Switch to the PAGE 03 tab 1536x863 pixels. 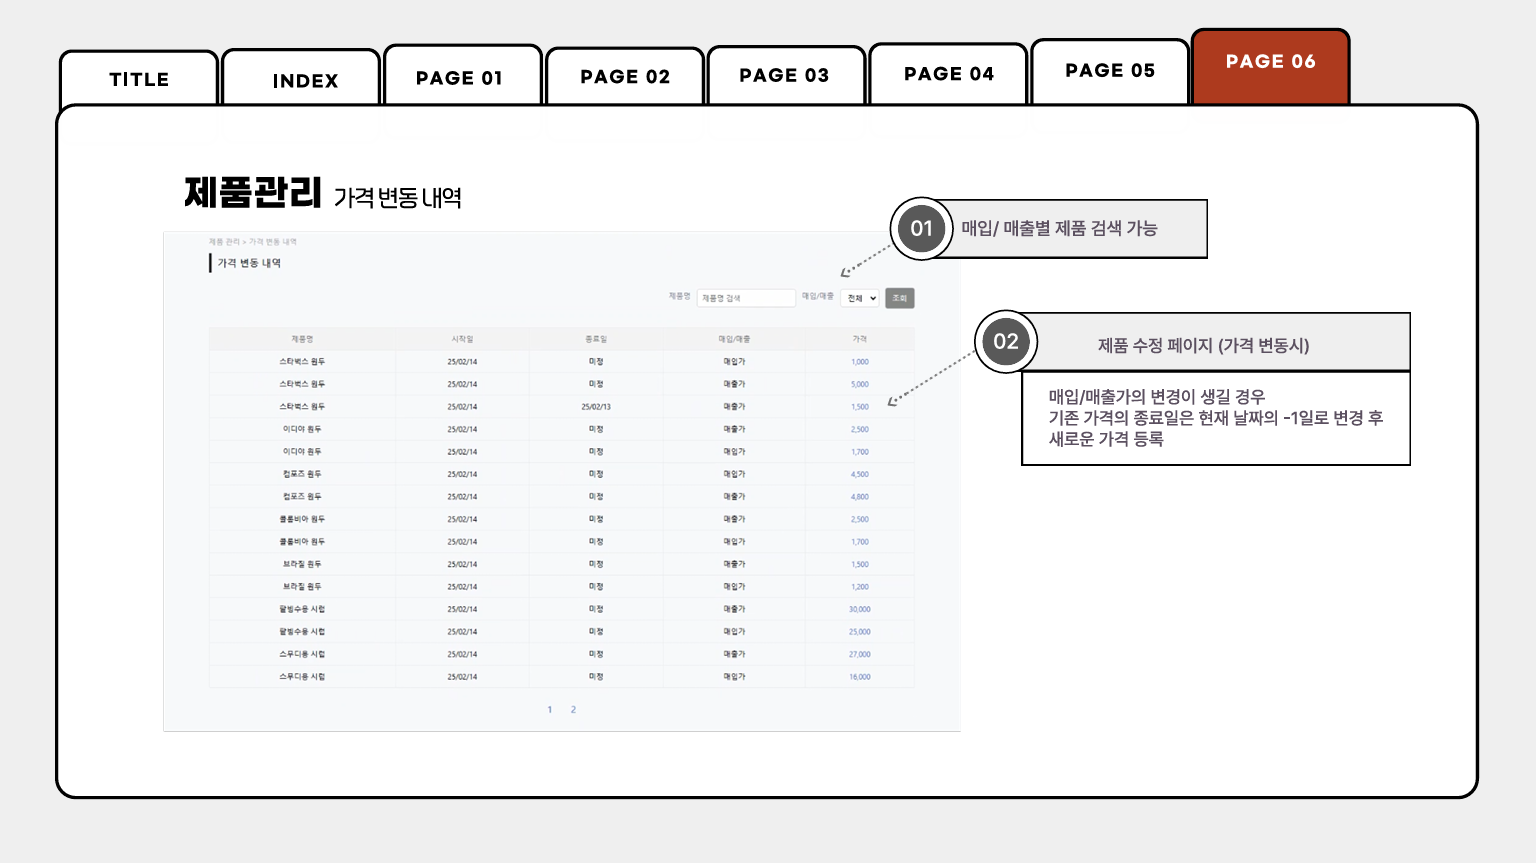784,75
